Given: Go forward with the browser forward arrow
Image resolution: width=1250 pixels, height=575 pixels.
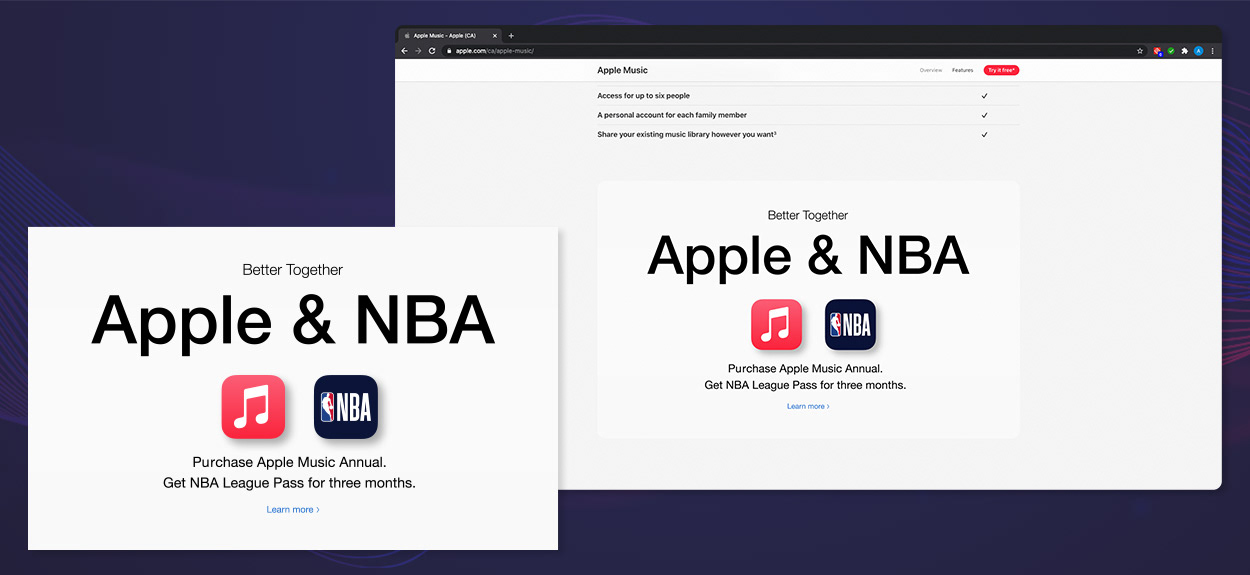Looking at the screenshot, I should tap(418, 51).
